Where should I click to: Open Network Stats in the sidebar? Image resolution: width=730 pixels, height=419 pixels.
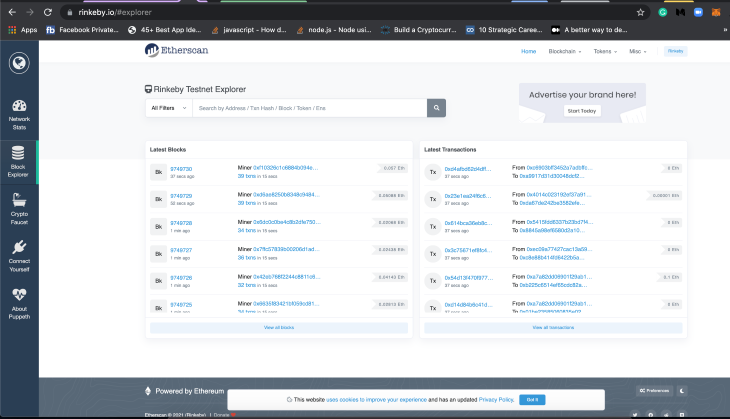pyautogui.click(x=19, y=114)
